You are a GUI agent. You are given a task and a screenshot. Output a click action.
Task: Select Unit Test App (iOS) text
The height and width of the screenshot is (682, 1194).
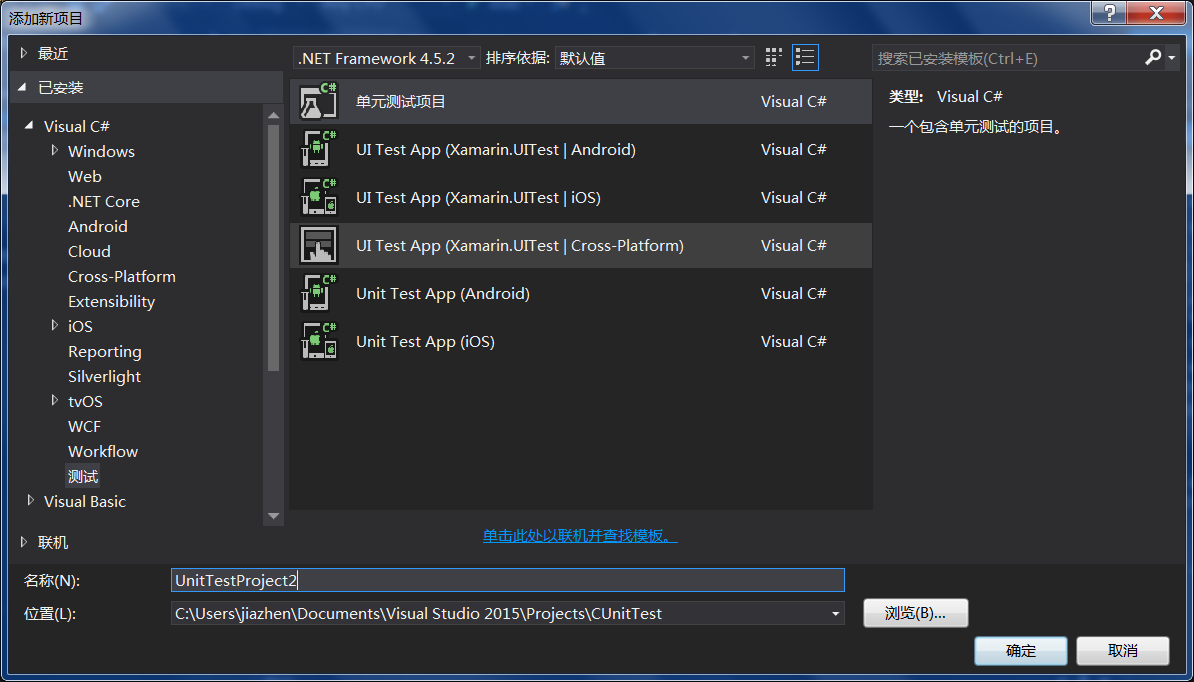pyautogui.click(x=426, y=342)
